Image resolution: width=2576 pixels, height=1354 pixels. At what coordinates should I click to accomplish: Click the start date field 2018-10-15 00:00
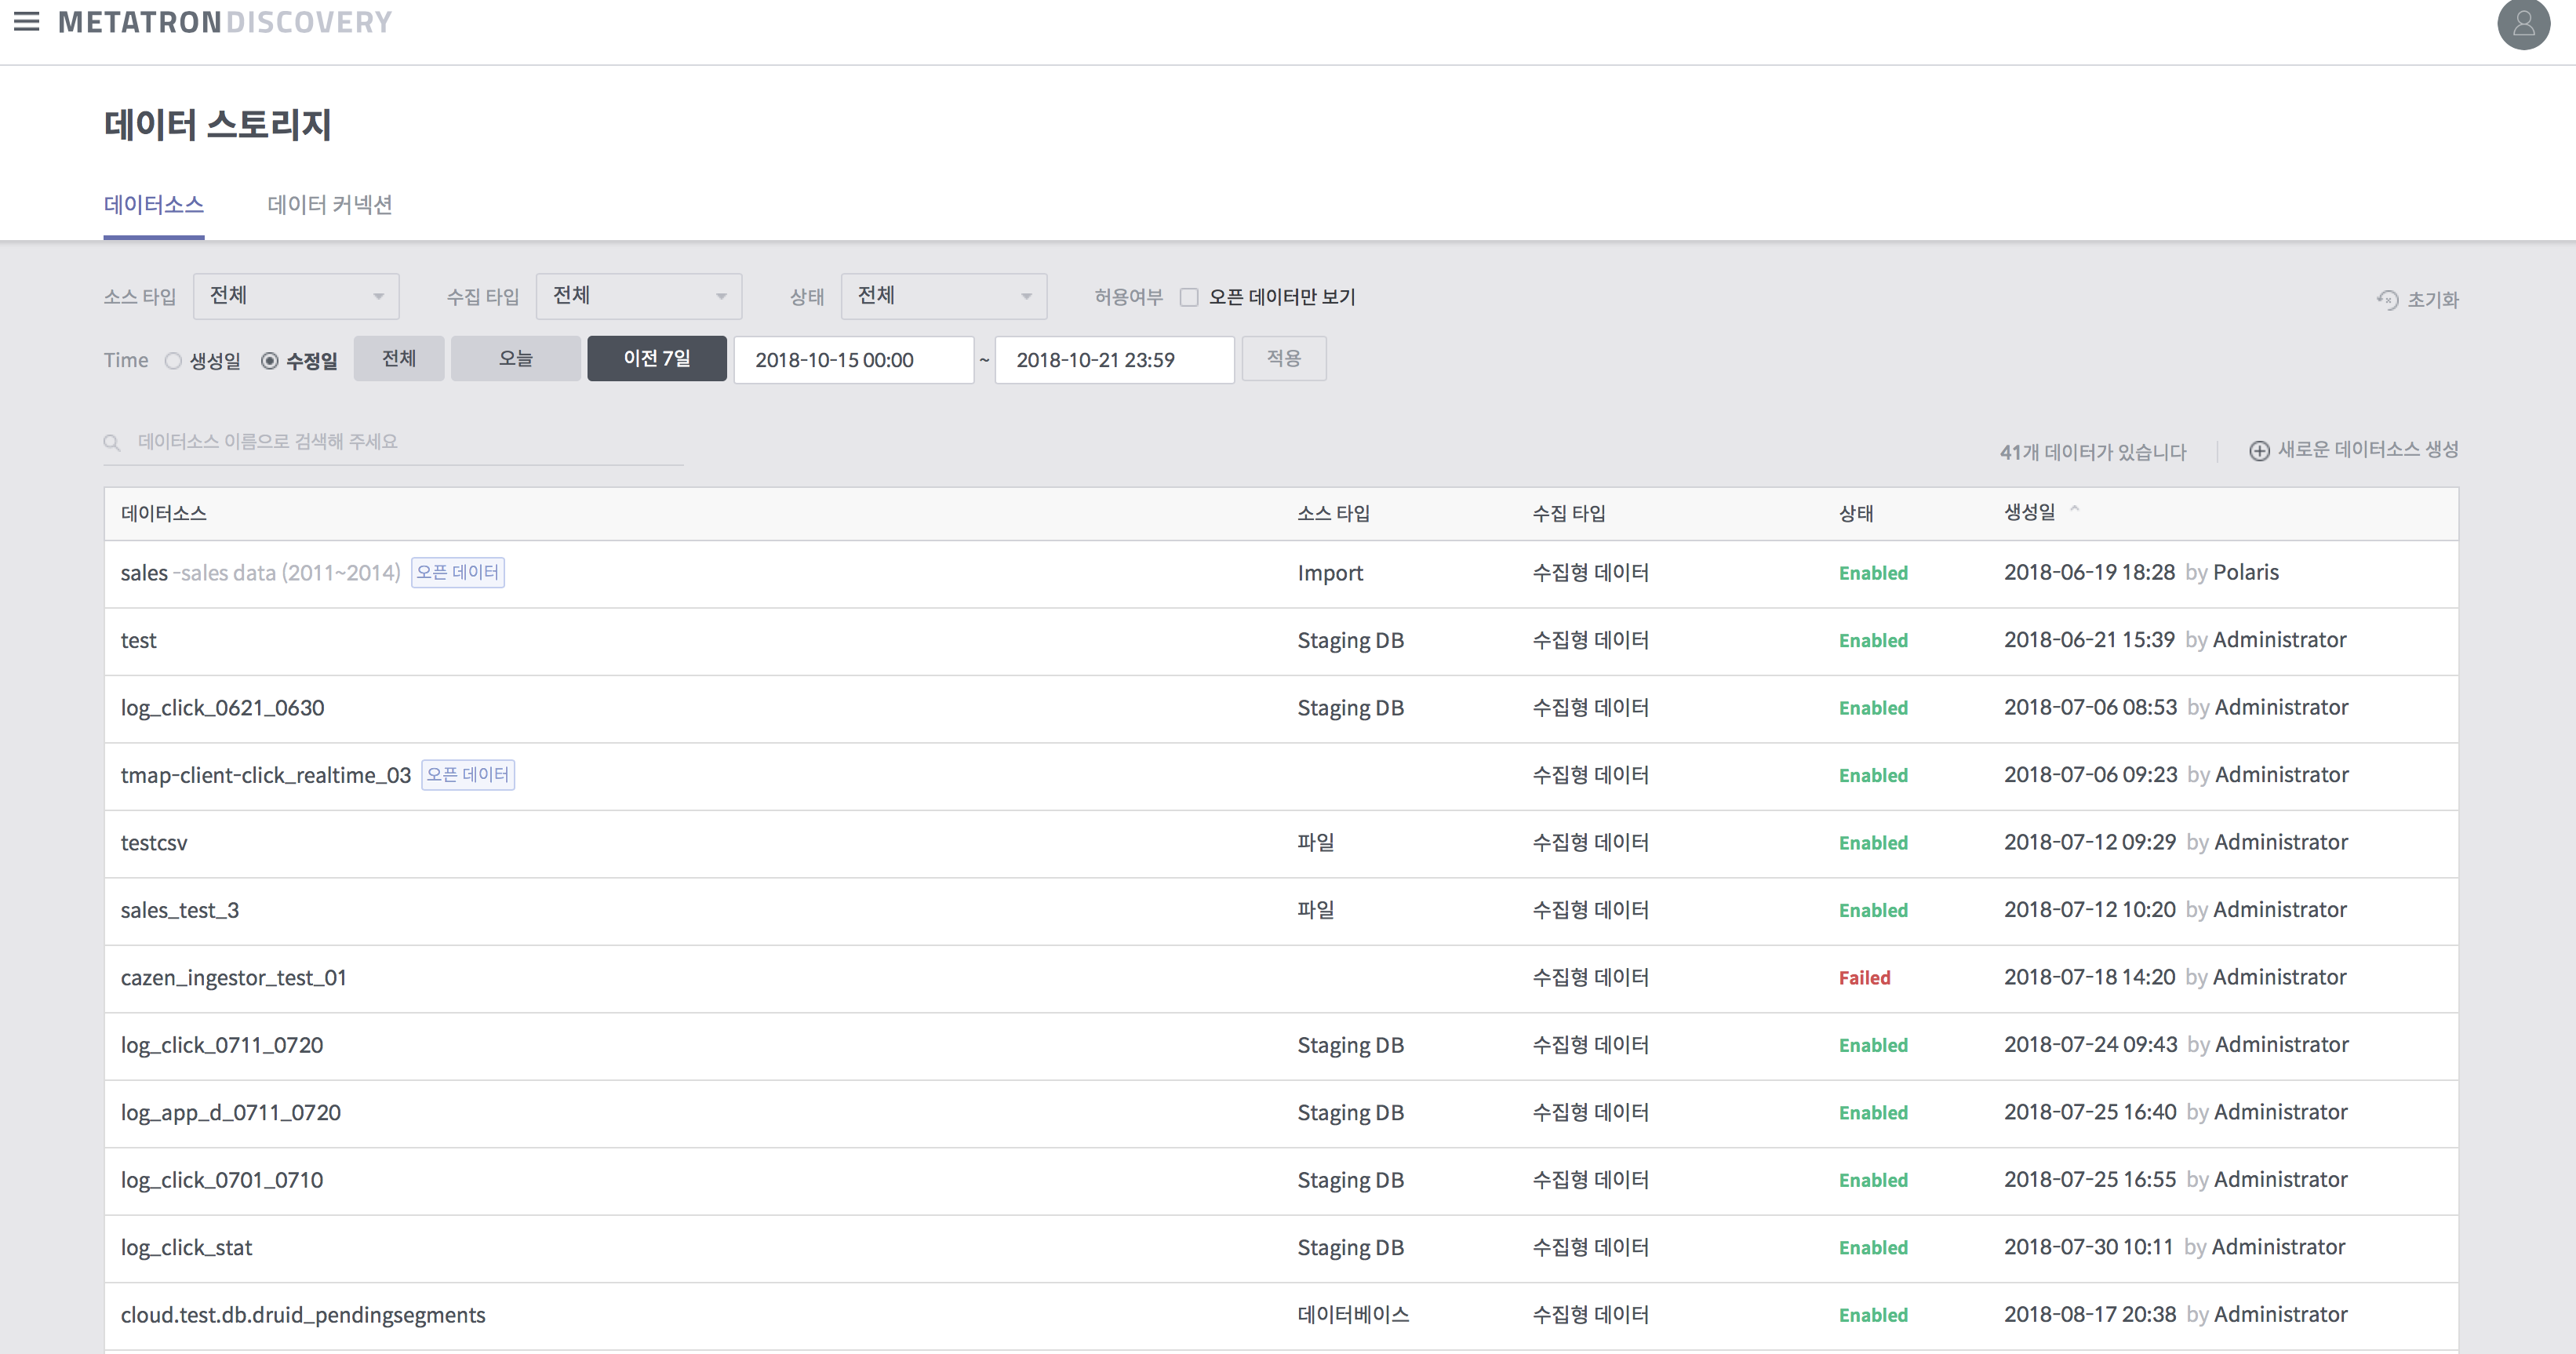coord(853,360)
